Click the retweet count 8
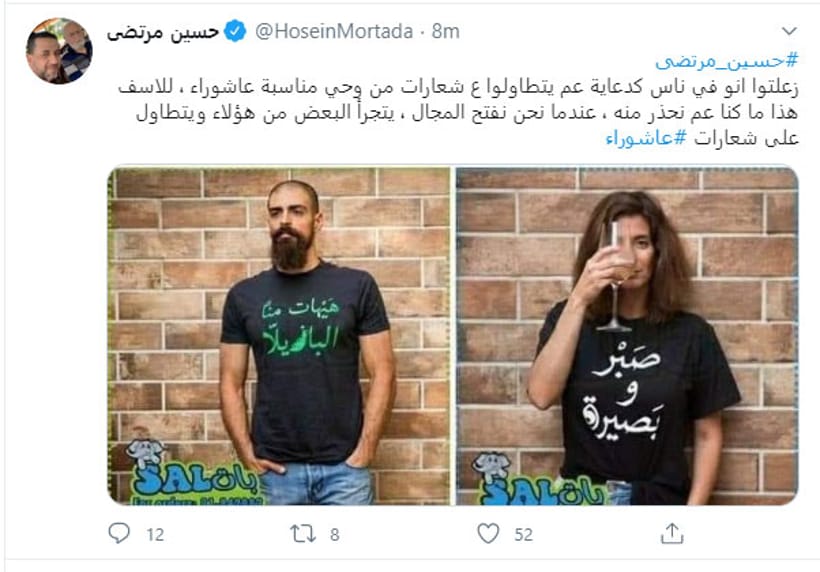This screenshot has width=820, height=572. pyautogui.click(x=335, y=534)
